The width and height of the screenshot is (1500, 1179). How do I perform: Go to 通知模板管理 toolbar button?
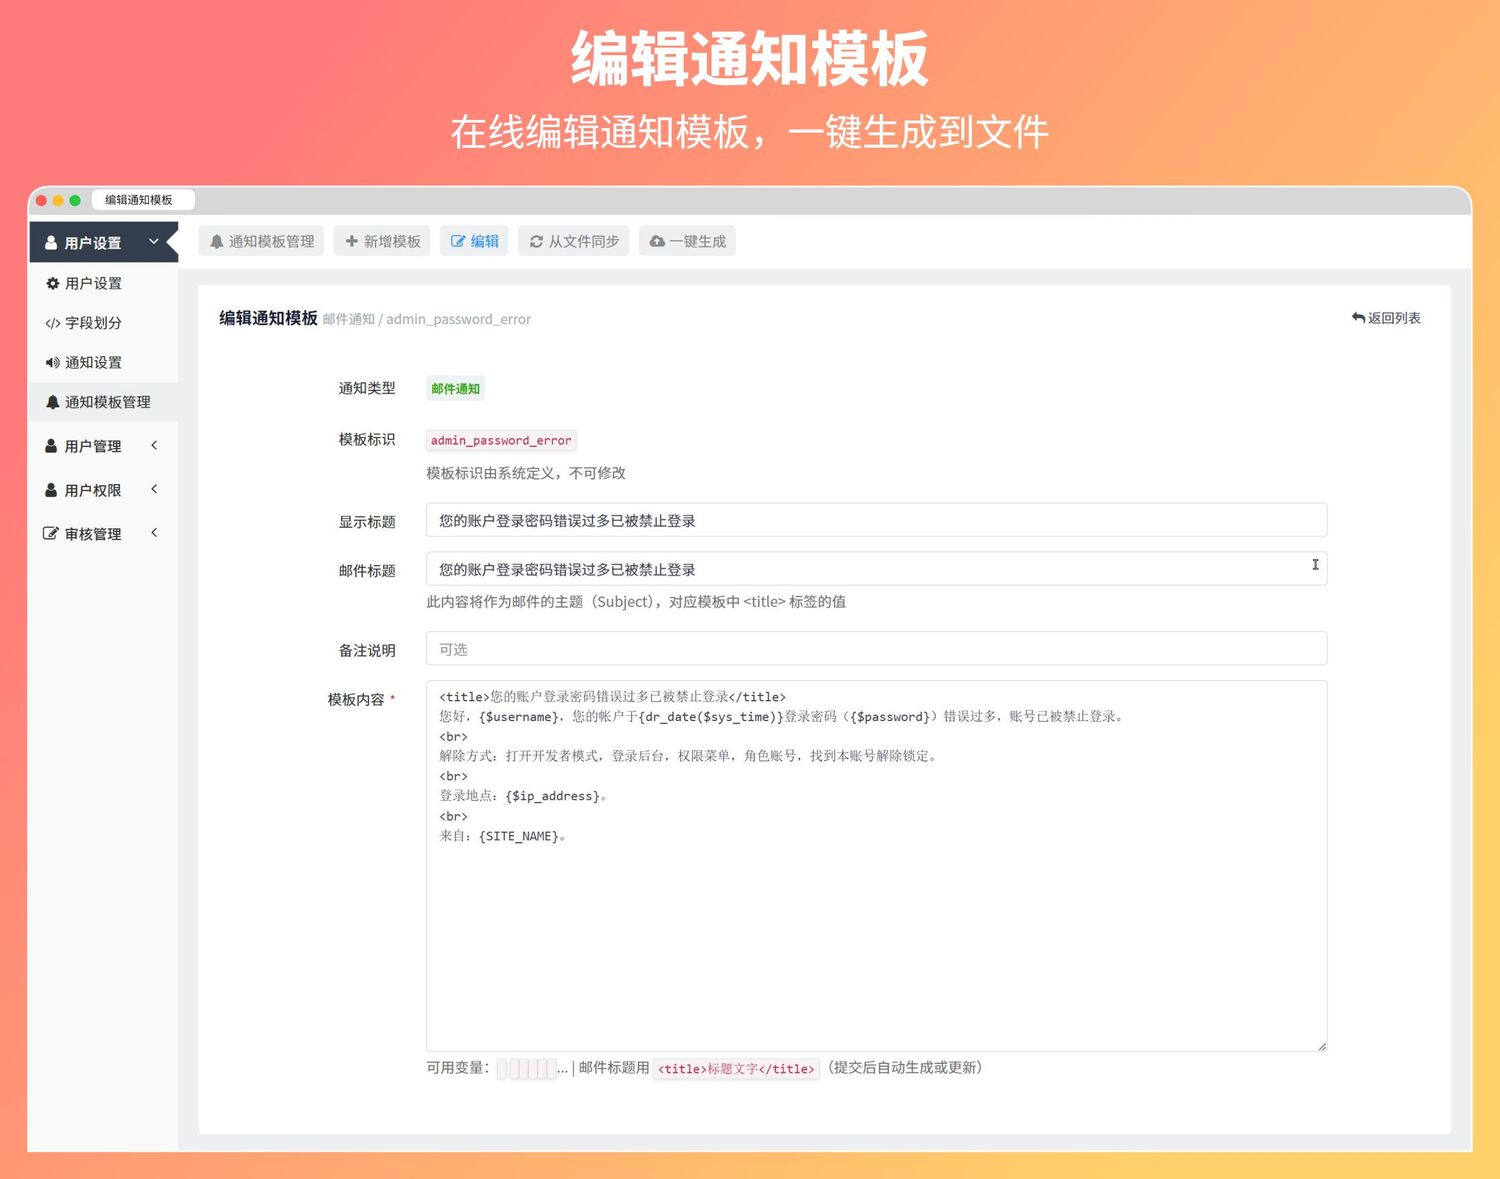coord(261,241)
